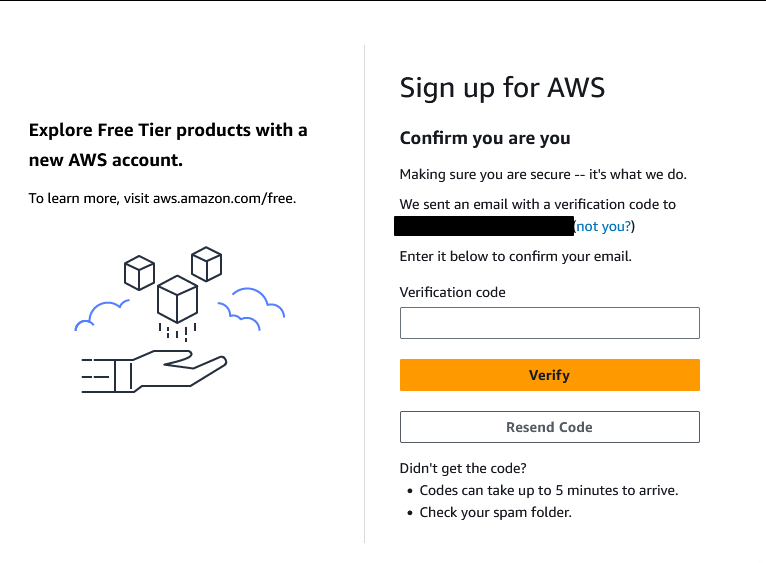Click the orange Verify button
This screenshot has width=766, height=563.
(550, 375)
